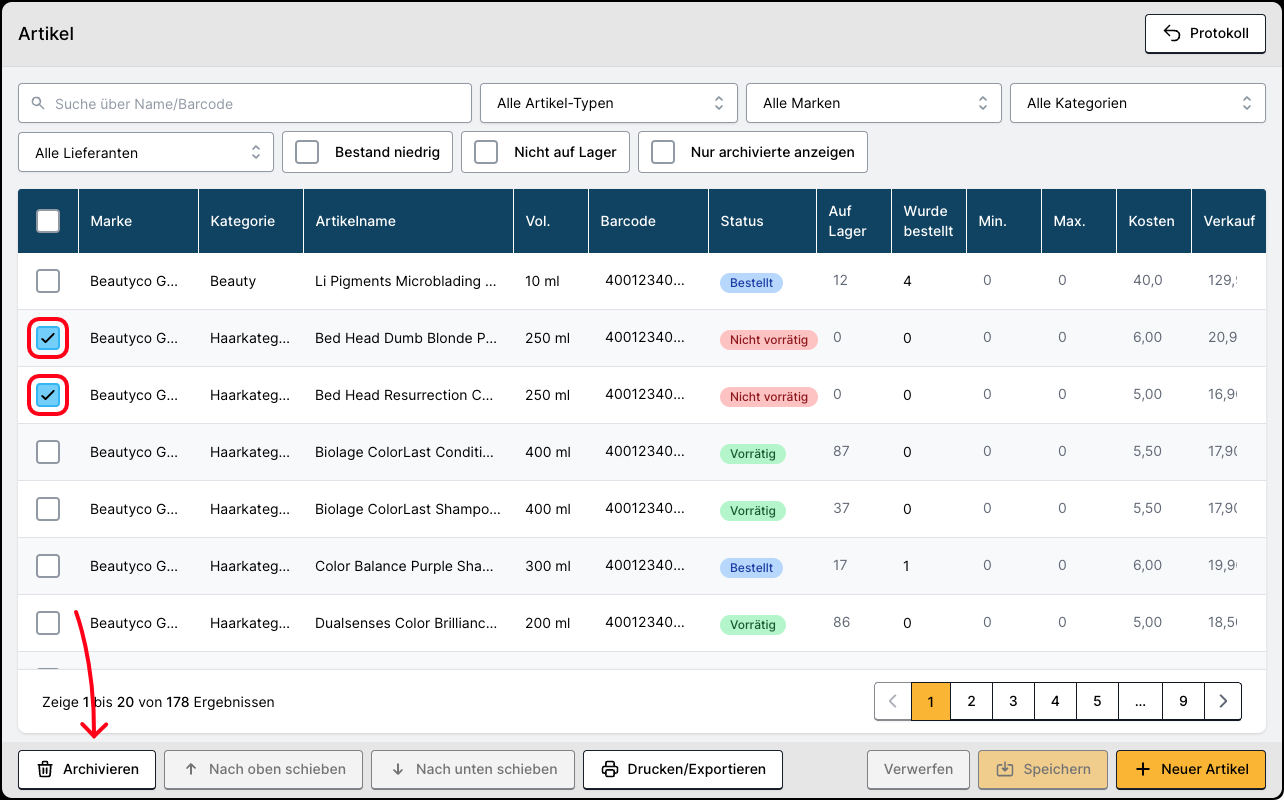Click the plus icon on Neuer Artikel

[1144, 769]
